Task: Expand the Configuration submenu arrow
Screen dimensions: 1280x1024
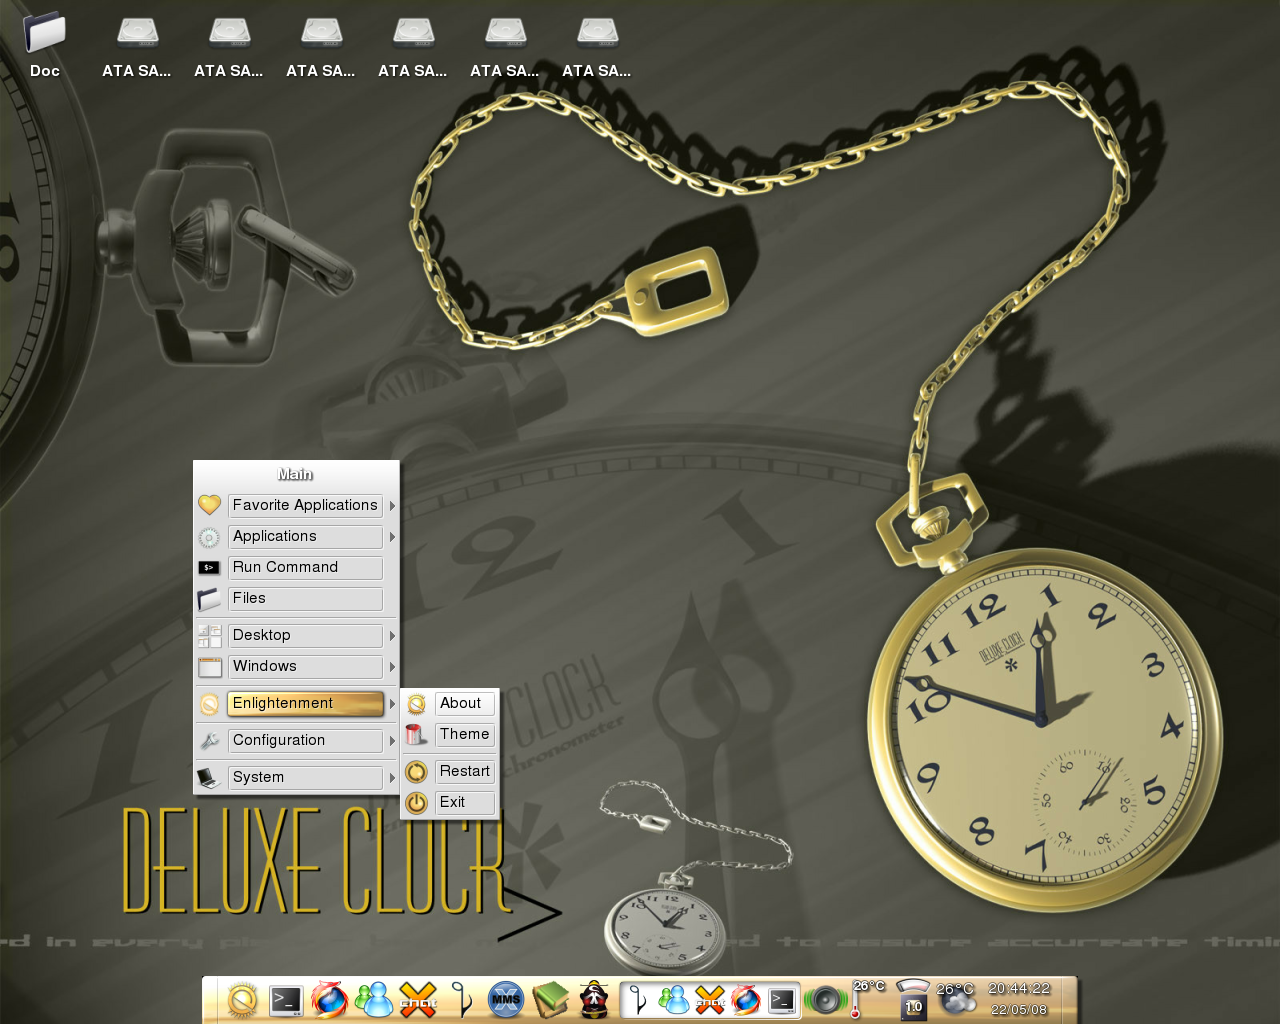Action: click(x=392, y=741)
